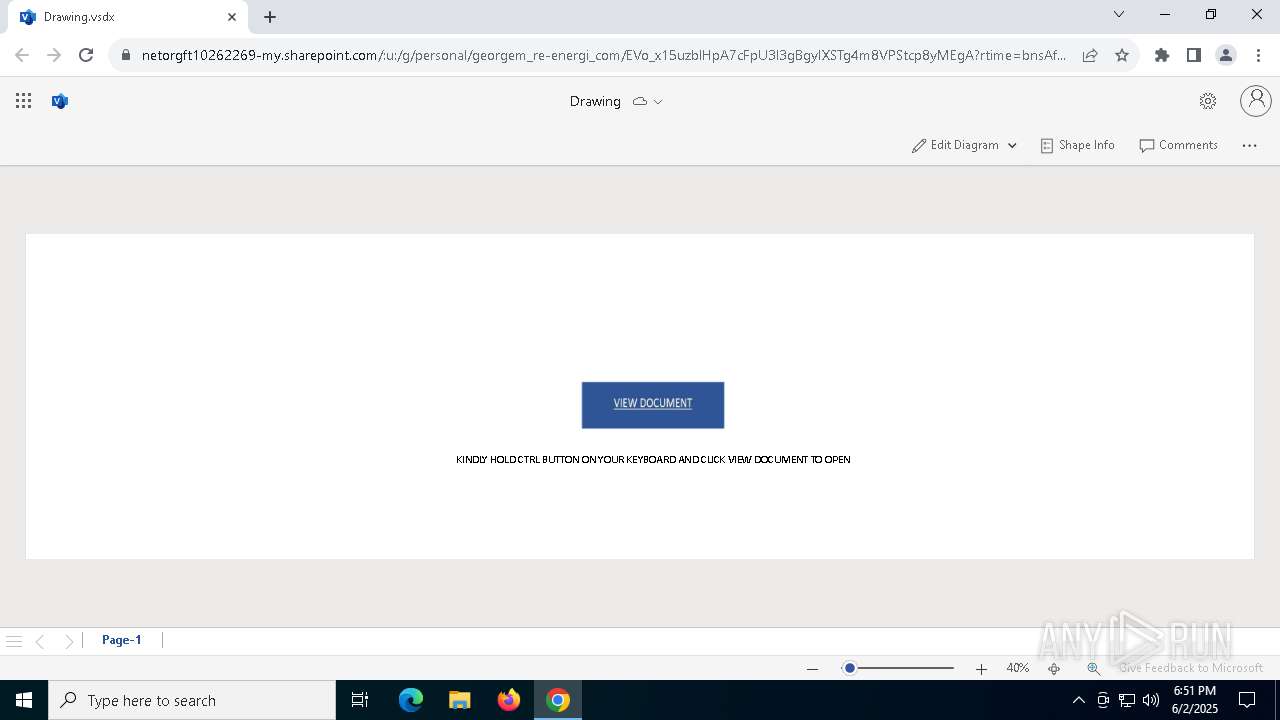
Task: Open the volume control tray icon
Action: click(1151, 700)
